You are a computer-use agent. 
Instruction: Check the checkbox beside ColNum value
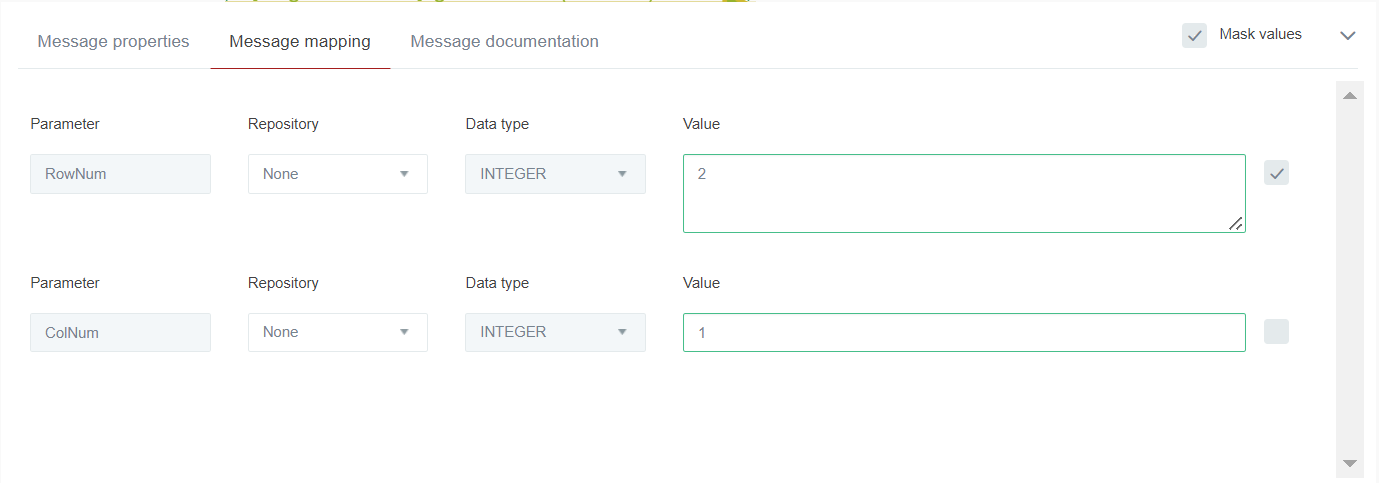coord(1276,332)
